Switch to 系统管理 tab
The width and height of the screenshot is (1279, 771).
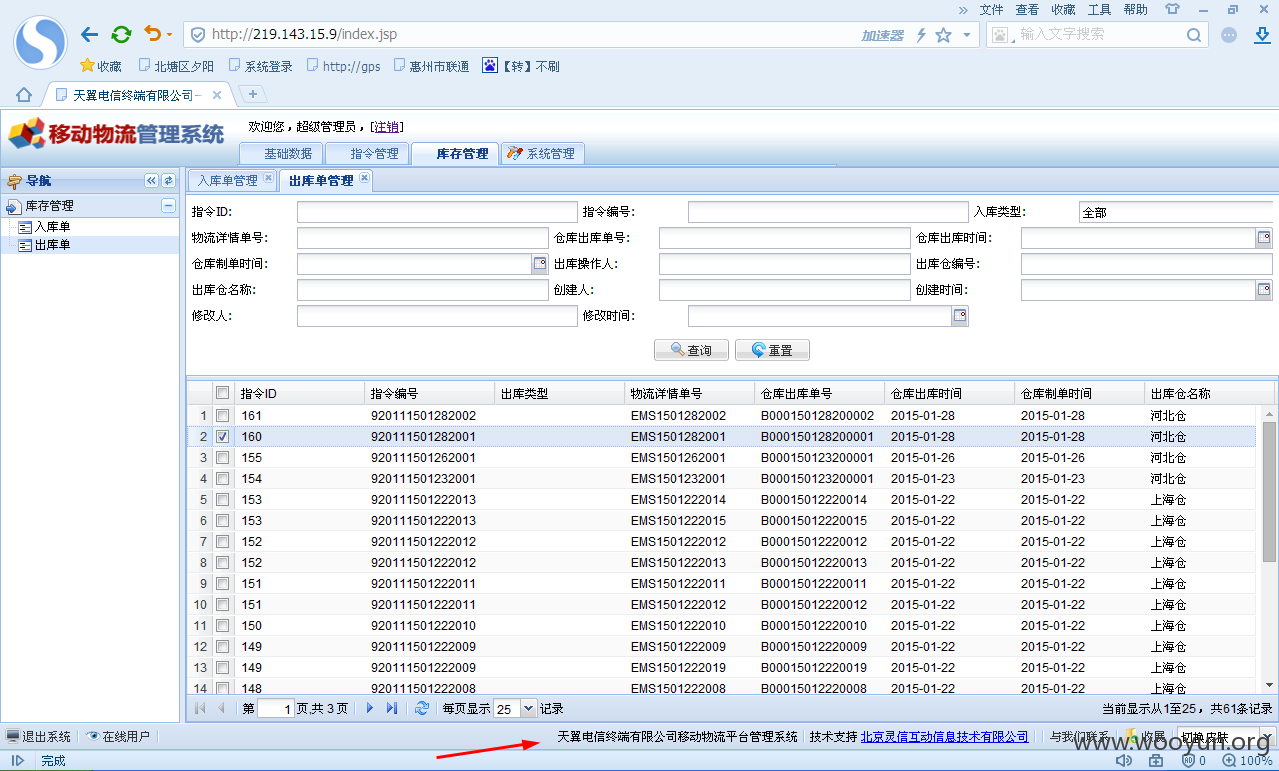[541, 153]
